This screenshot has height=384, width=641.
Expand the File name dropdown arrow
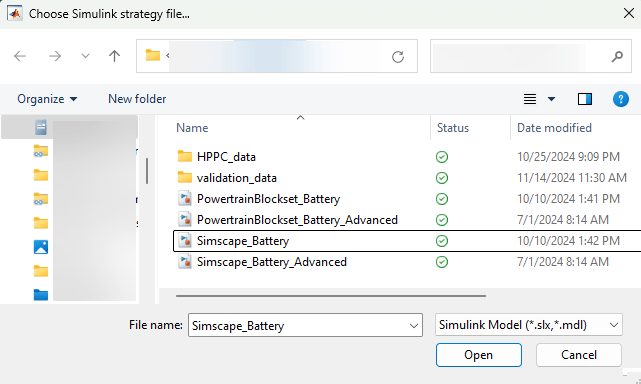[x=414, y=326]
